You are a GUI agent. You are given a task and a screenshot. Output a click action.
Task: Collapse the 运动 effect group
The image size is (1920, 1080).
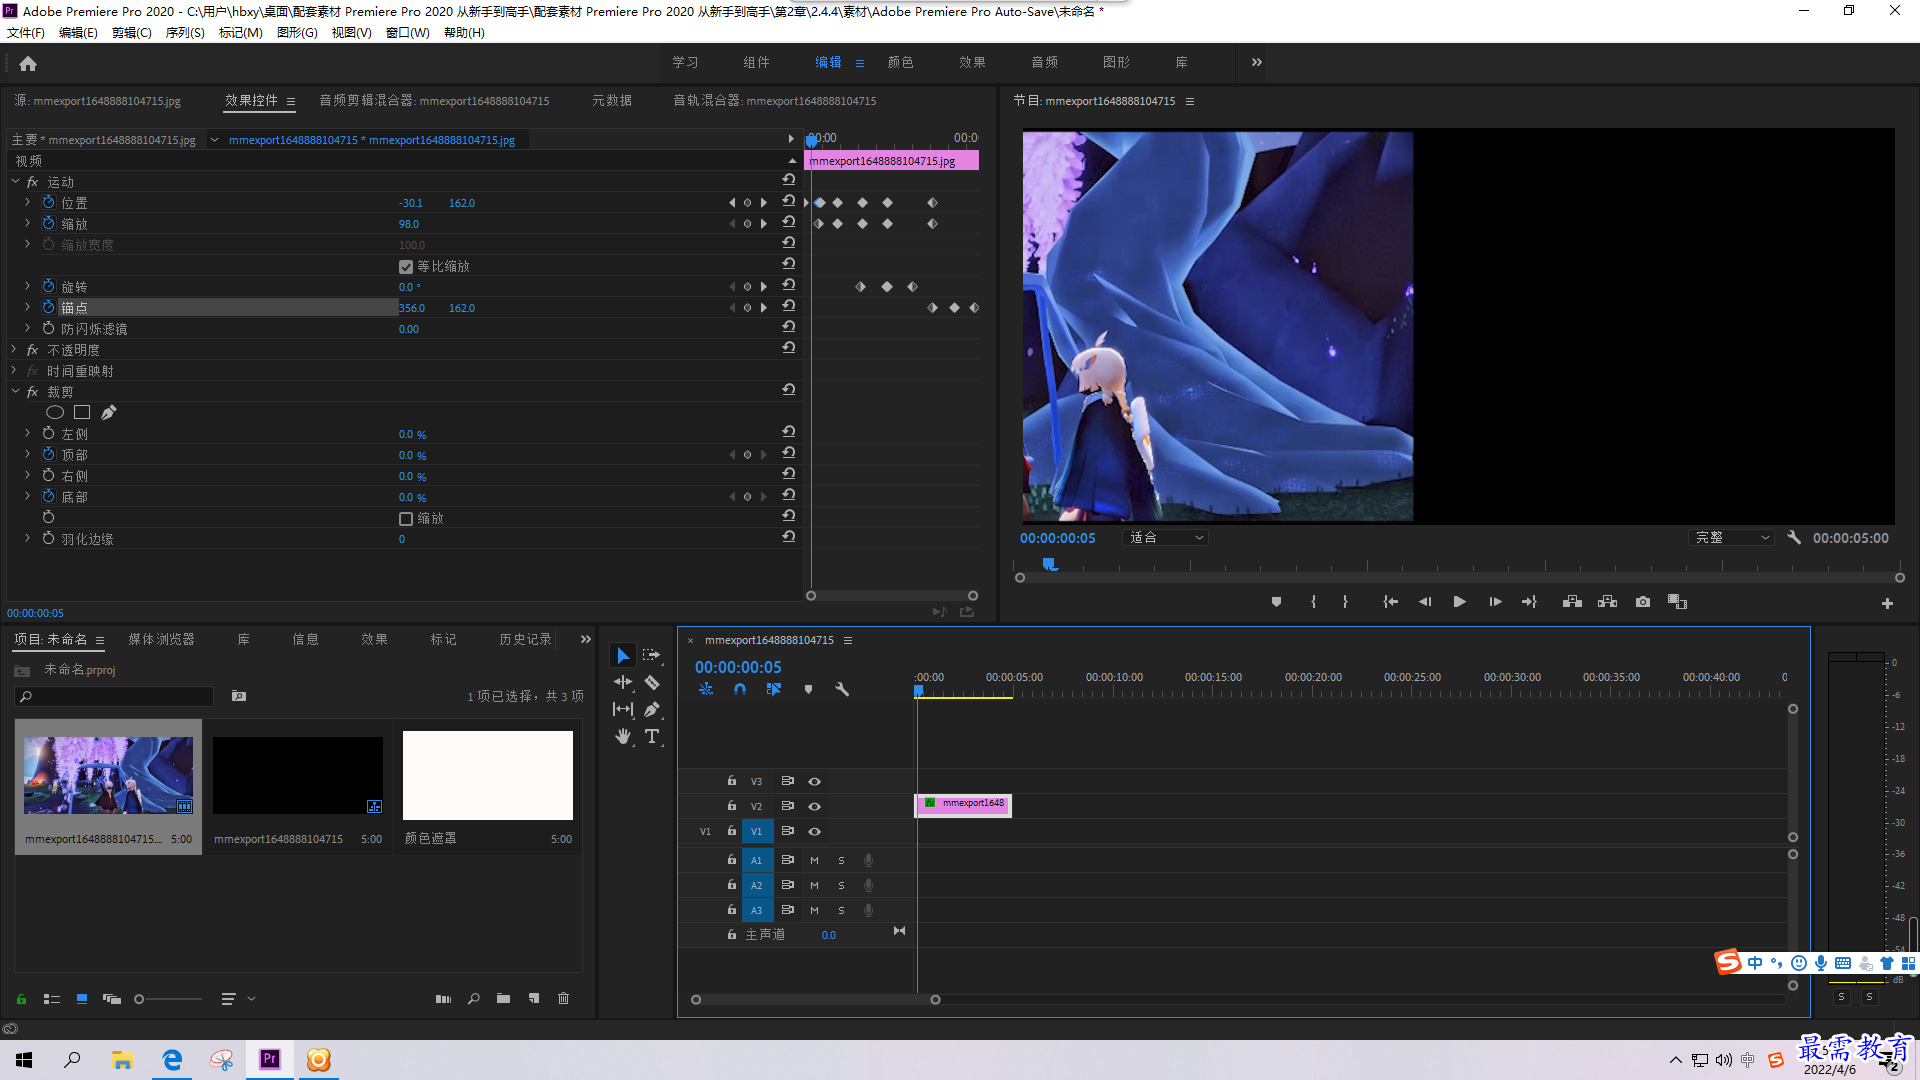point(15,181)
